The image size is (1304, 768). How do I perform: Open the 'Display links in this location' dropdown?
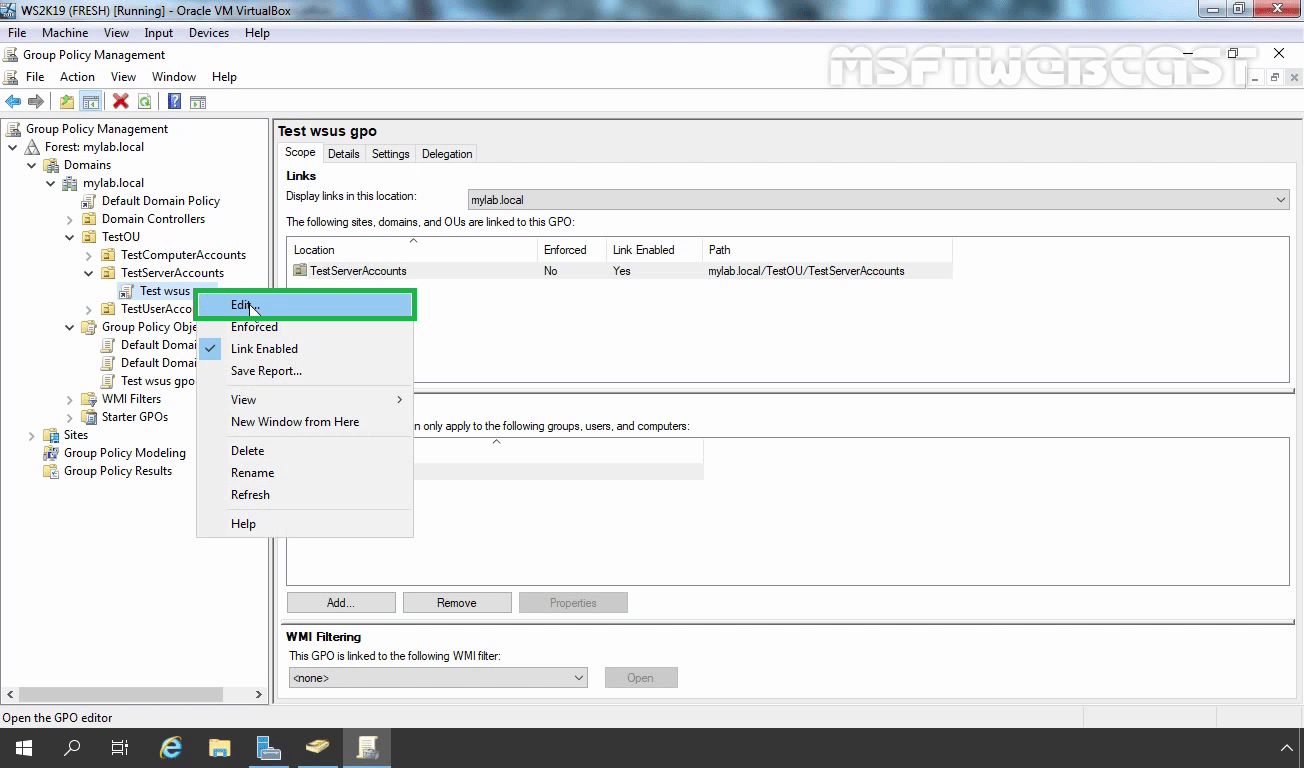pyautogui.click(x=879, y=200)
